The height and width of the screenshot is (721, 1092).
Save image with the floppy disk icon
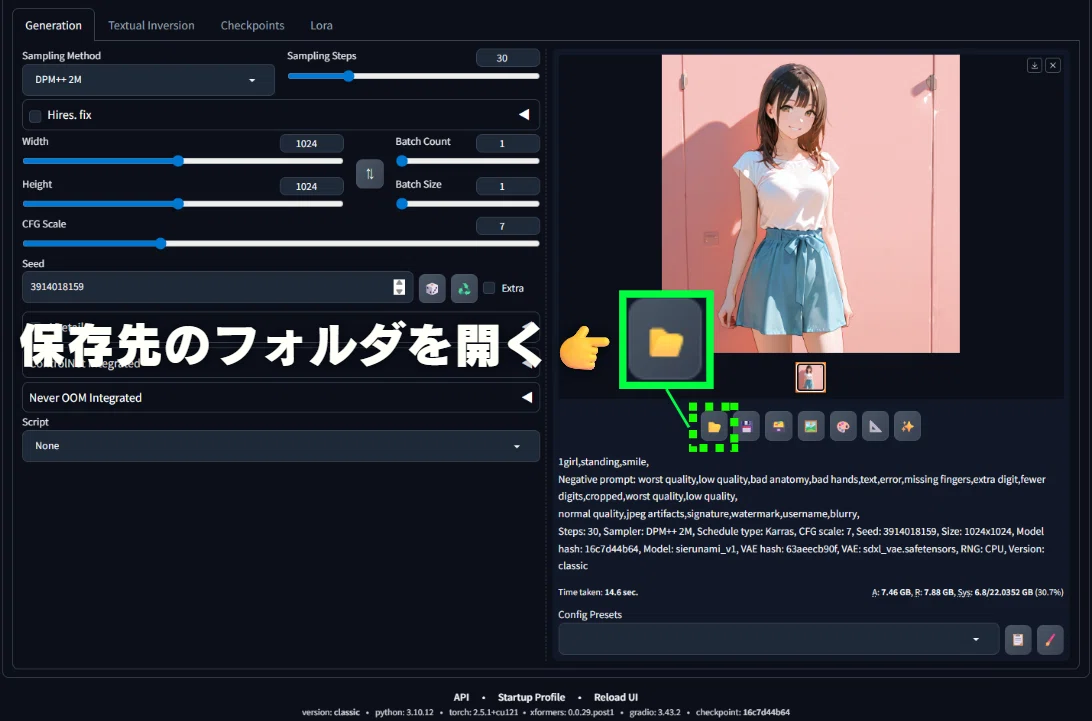[x=746, y=426]
